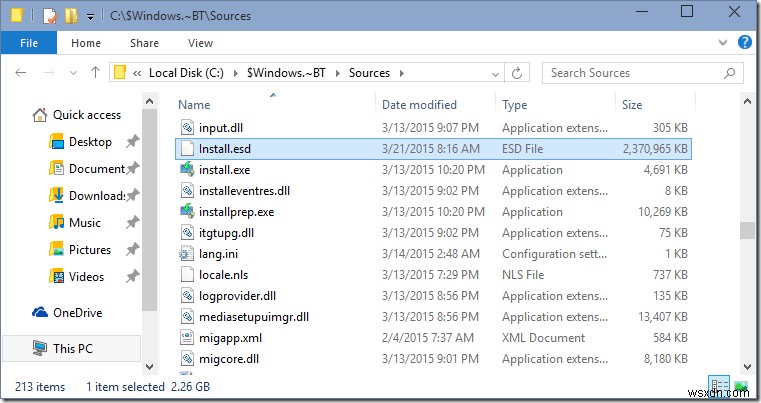Open Desktop in the navigation pane
This screenshot has height=403, width=761.
pyautogui.click(x=90, y=142)
